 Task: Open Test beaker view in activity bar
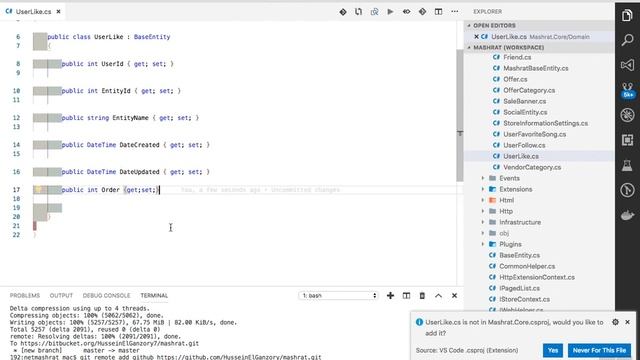click(627, 165)
